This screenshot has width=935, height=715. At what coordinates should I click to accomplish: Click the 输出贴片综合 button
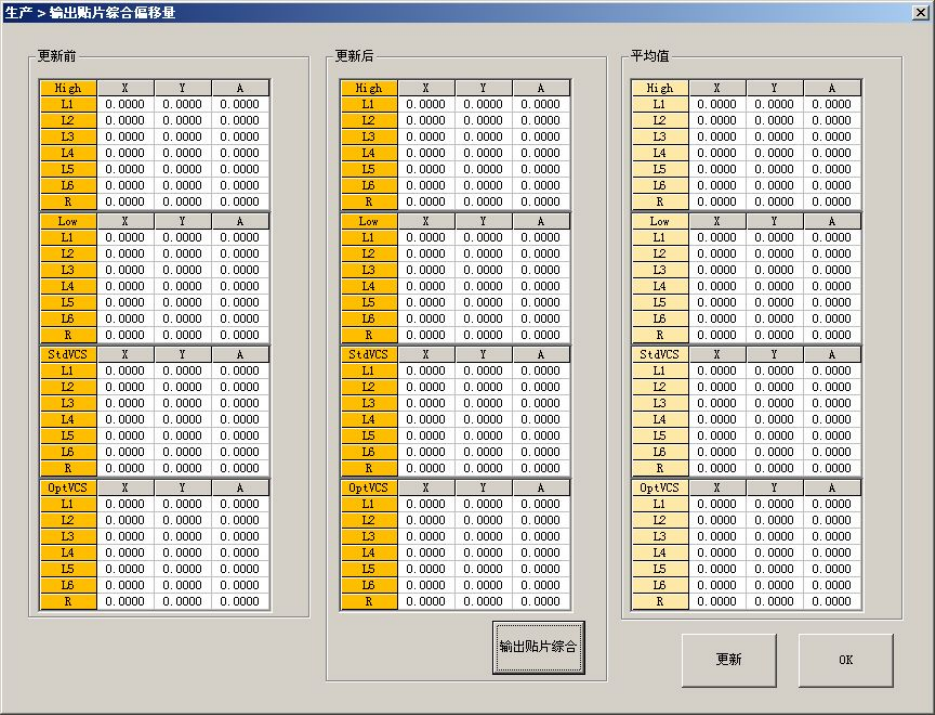(x=538, y=647)
